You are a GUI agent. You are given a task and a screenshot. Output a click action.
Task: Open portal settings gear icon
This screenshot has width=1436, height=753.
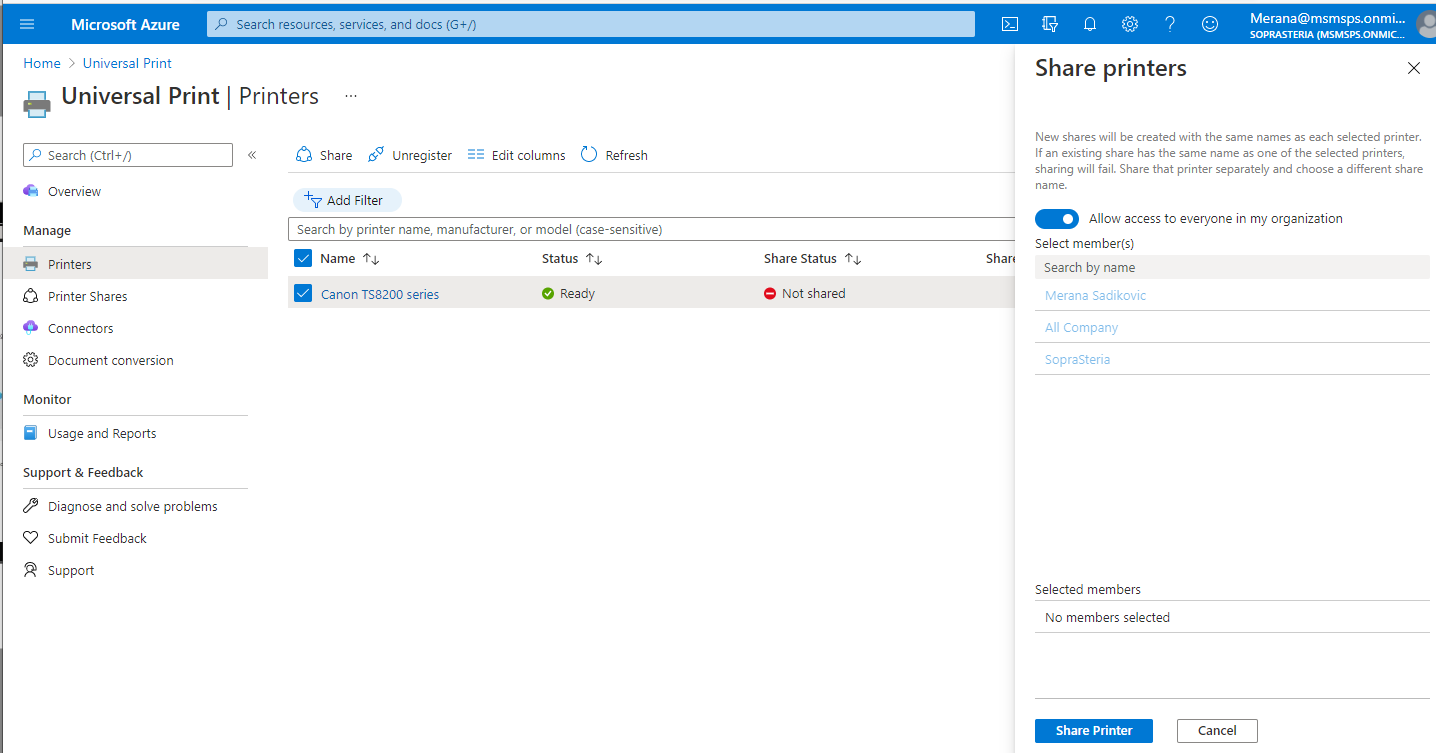pyautogui.click(x=1130, y=24)
